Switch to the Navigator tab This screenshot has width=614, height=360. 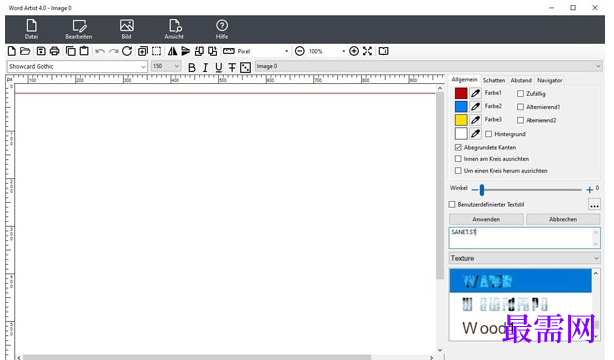pyautogui.click(x=549, y=80)
